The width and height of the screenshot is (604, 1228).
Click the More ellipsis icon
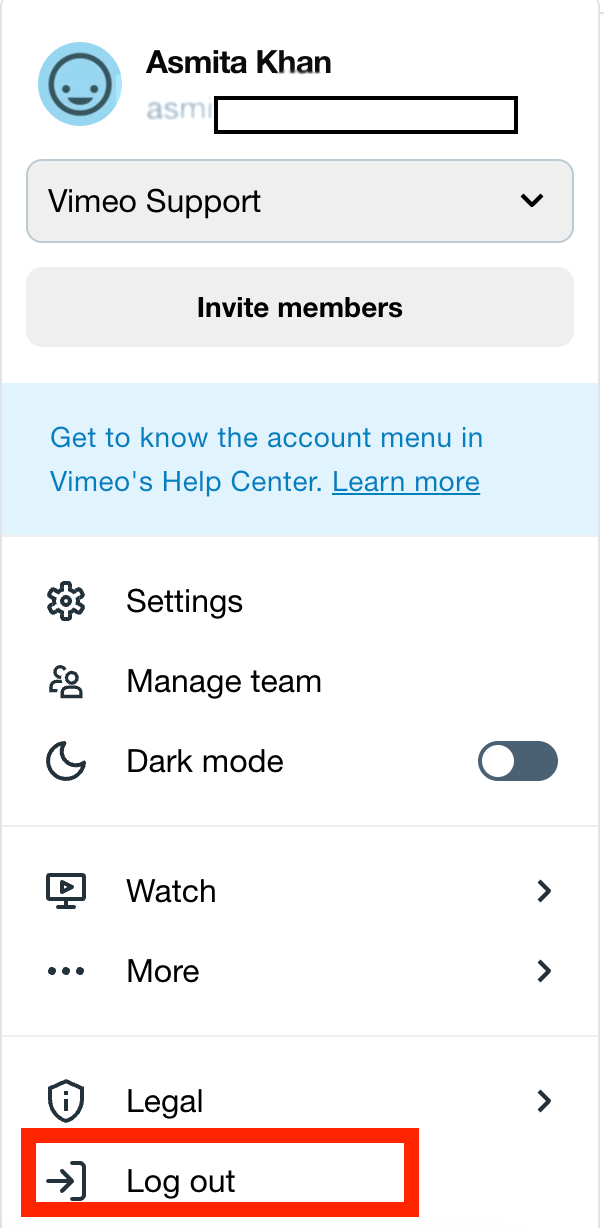point(65,971)
